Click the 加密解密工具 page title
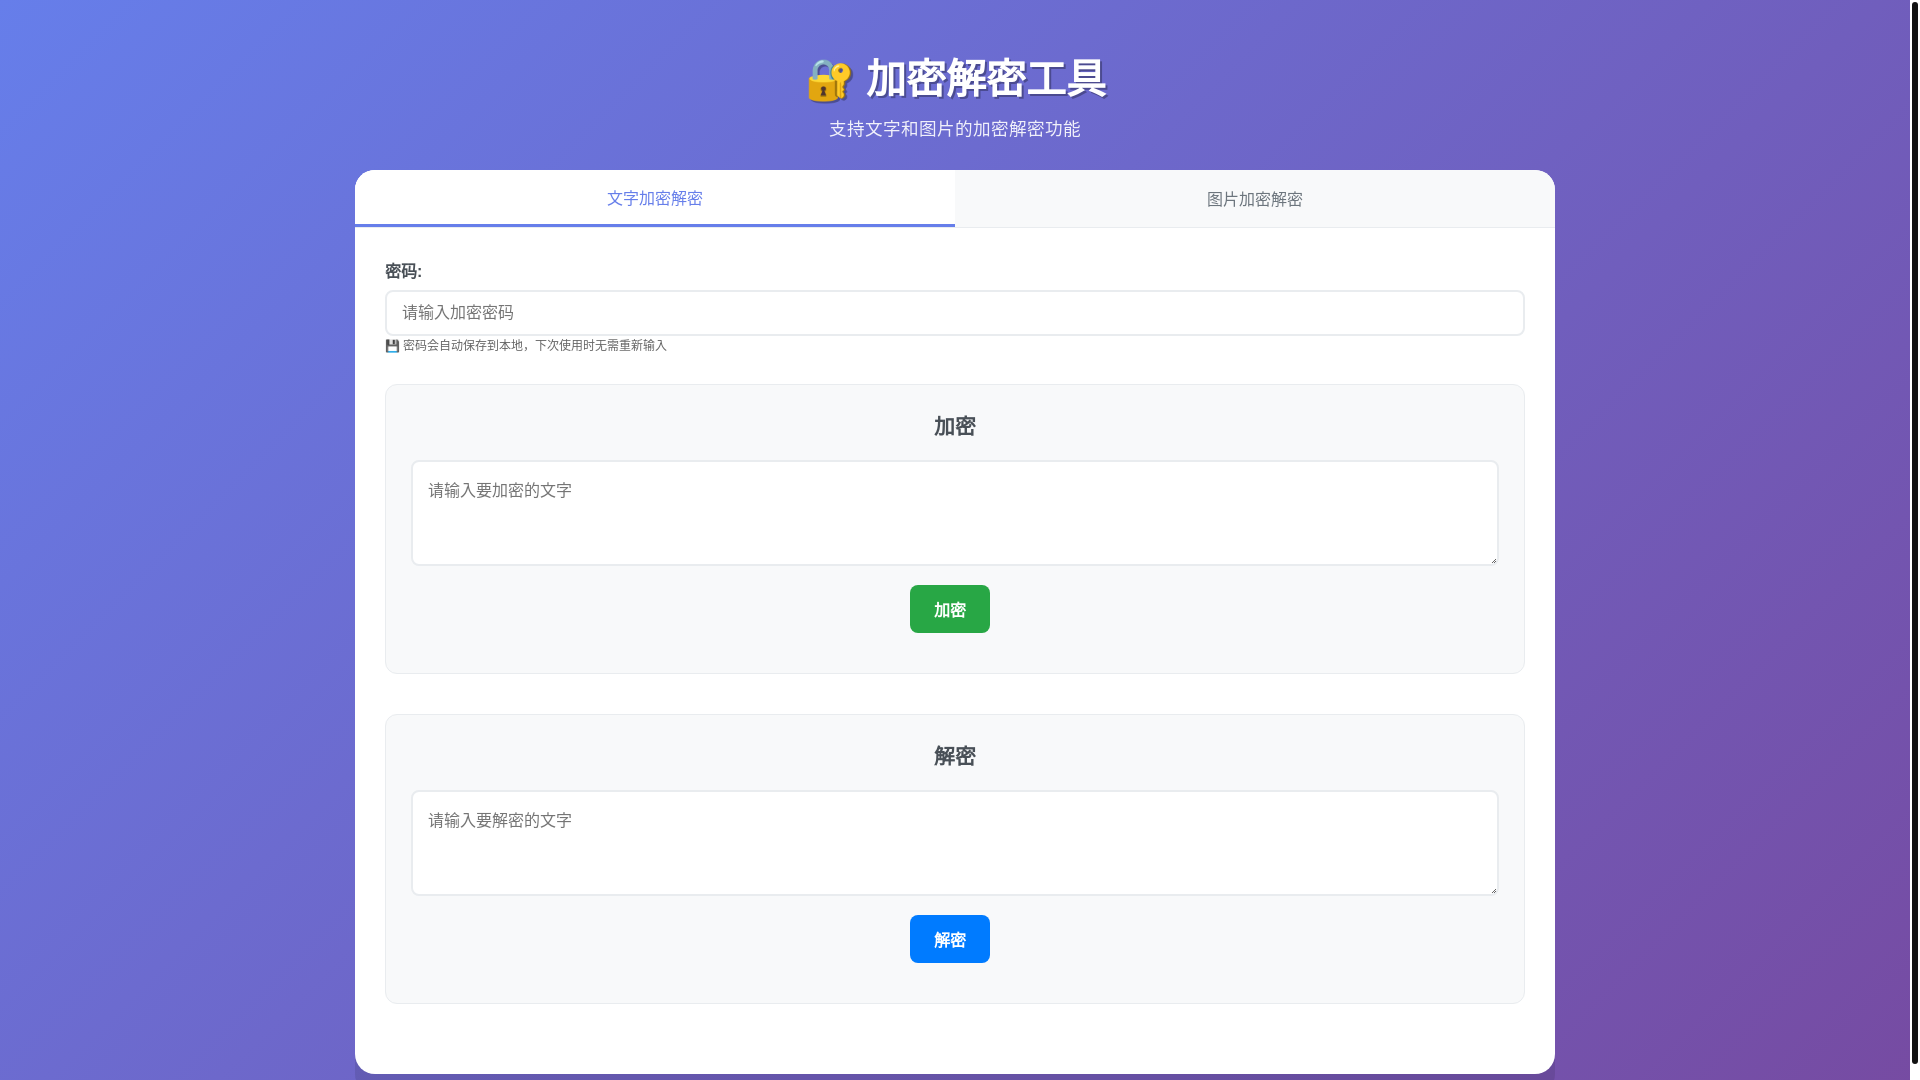 tap(986, 79)
